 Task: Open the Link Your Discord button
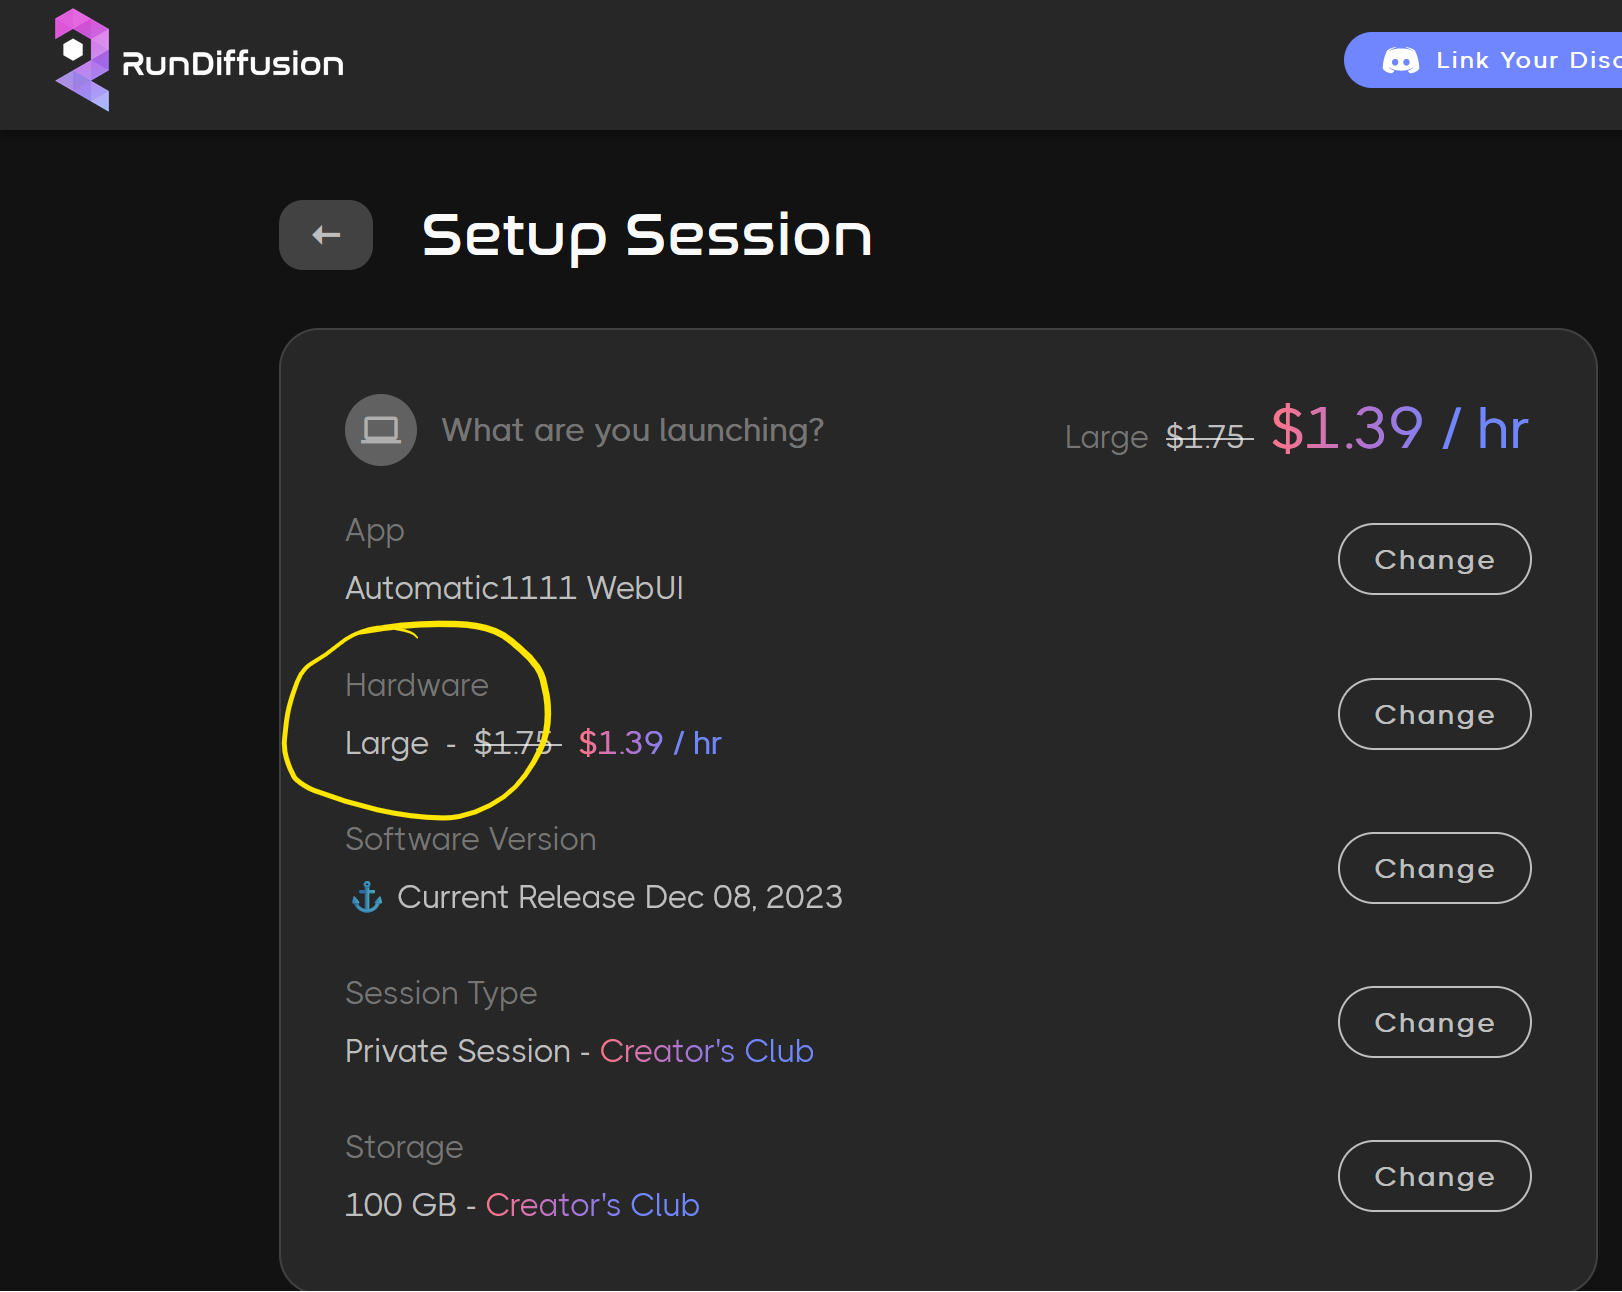tap(1500, 60)
